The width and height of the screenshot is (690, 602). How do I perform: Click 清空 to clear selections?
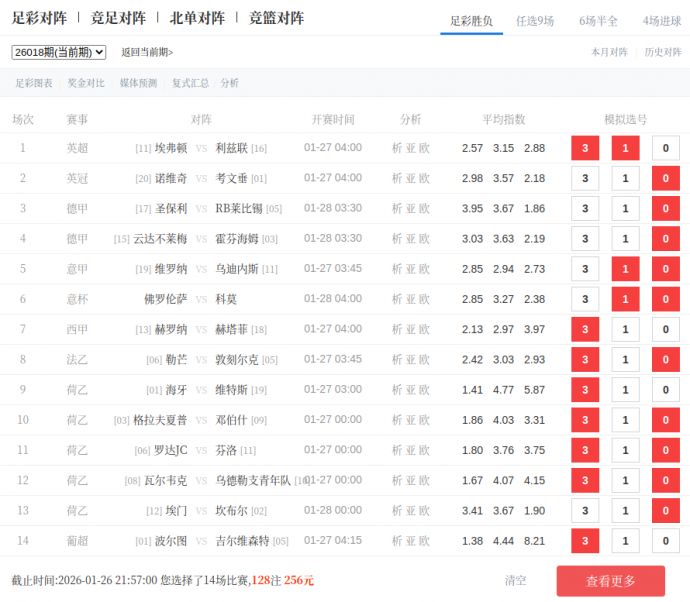click(515, 581)
